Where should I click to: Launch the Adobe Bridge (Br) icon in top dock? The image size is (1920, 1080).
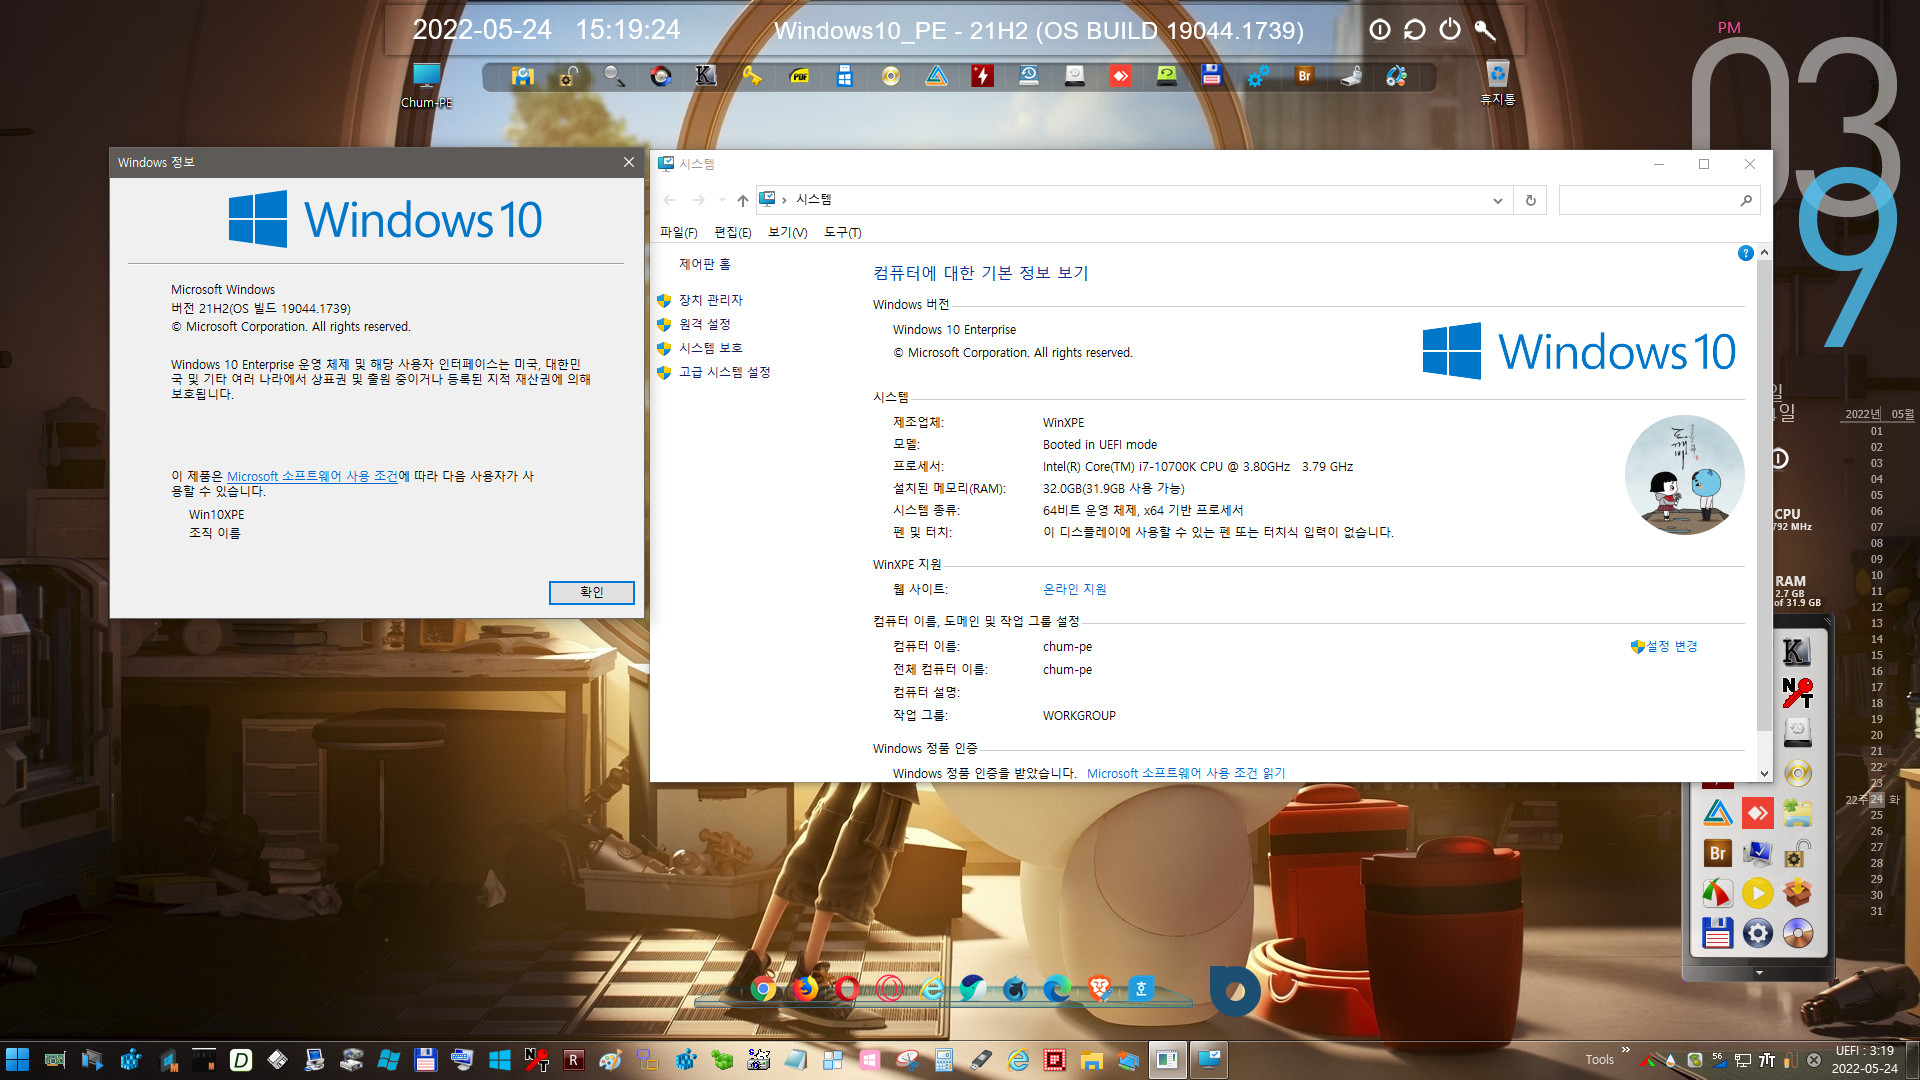coord(1304,76)
